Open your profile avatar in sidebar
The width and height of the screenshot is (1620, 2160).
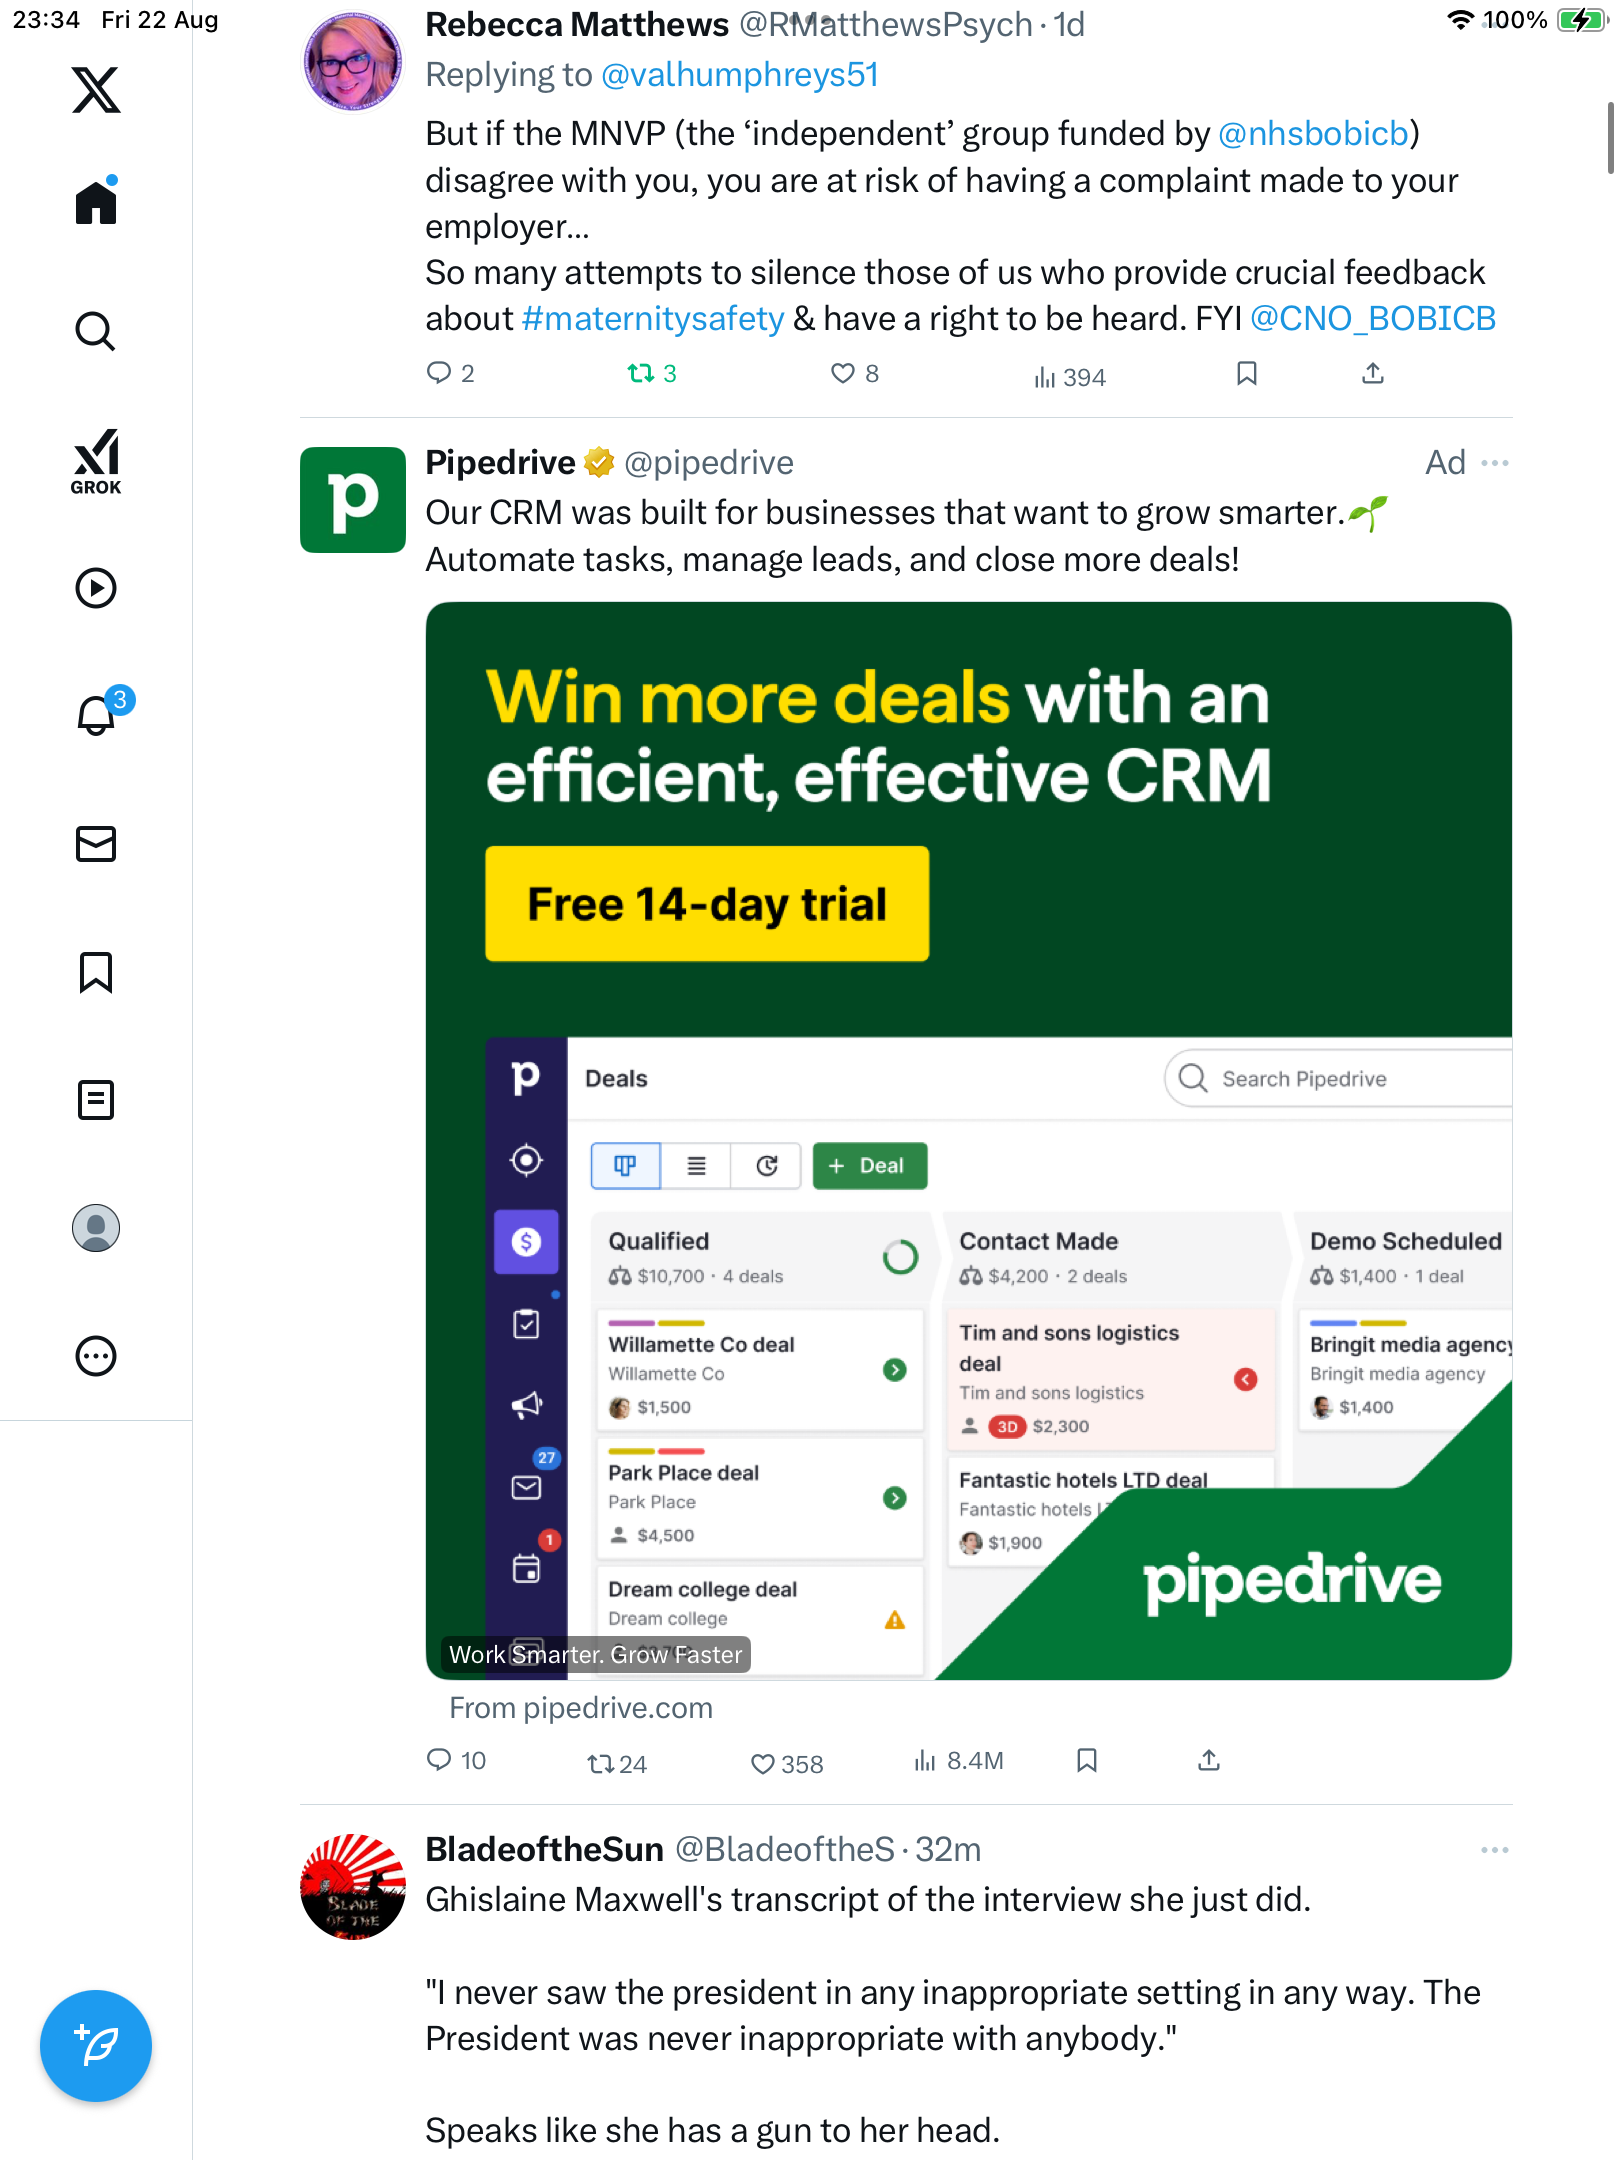tap(96, 1228)
